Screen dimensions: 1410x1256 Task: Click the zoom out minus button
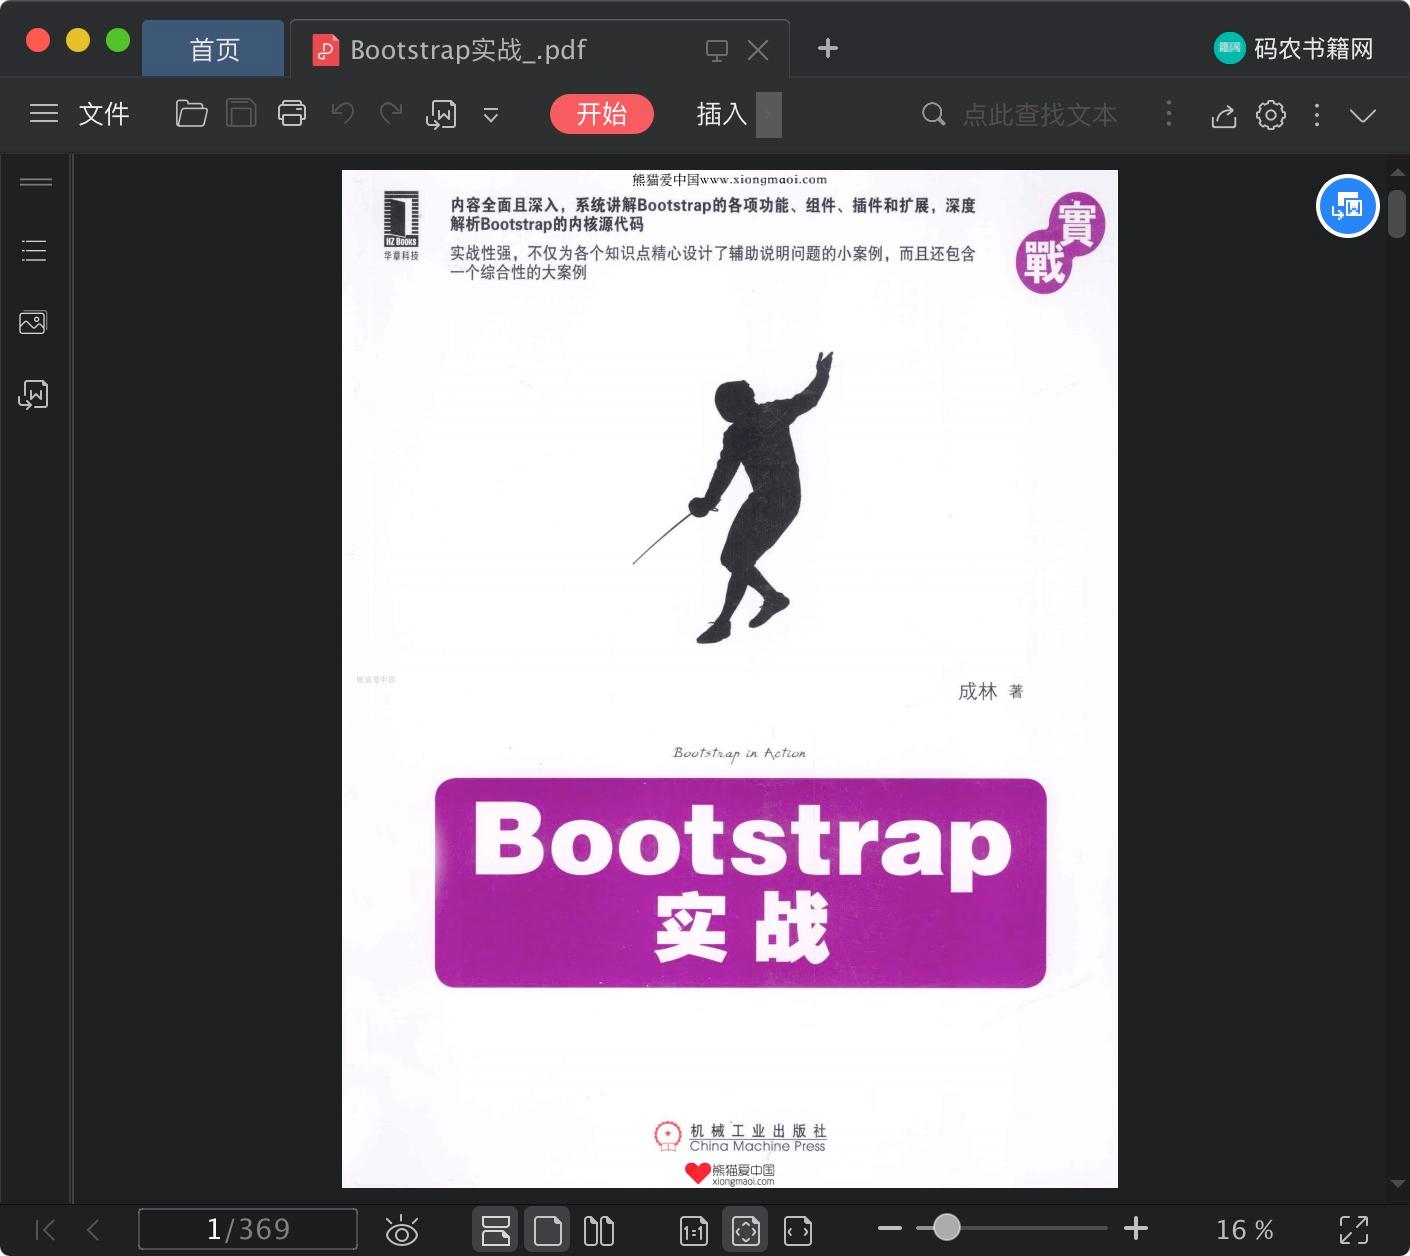click(x=890, y=1228)
